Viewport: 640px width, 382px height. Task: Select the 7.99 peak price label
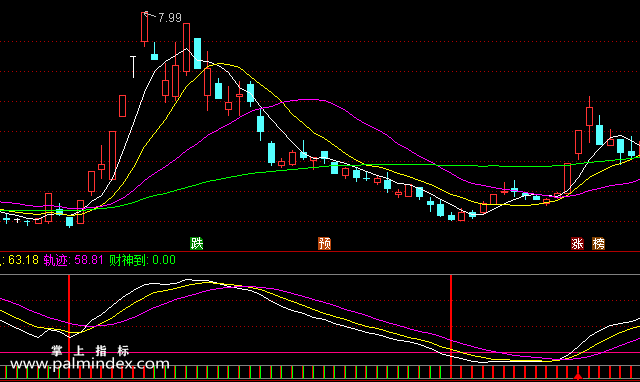(x=170, y=18)
